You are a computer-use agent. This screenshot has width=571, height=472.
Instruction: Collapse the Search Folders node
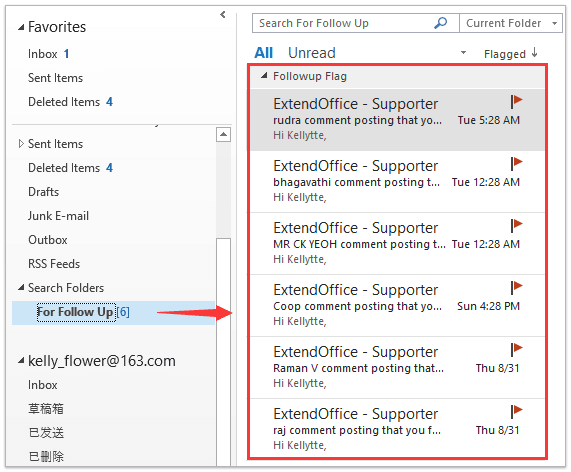tap(21, 288)
